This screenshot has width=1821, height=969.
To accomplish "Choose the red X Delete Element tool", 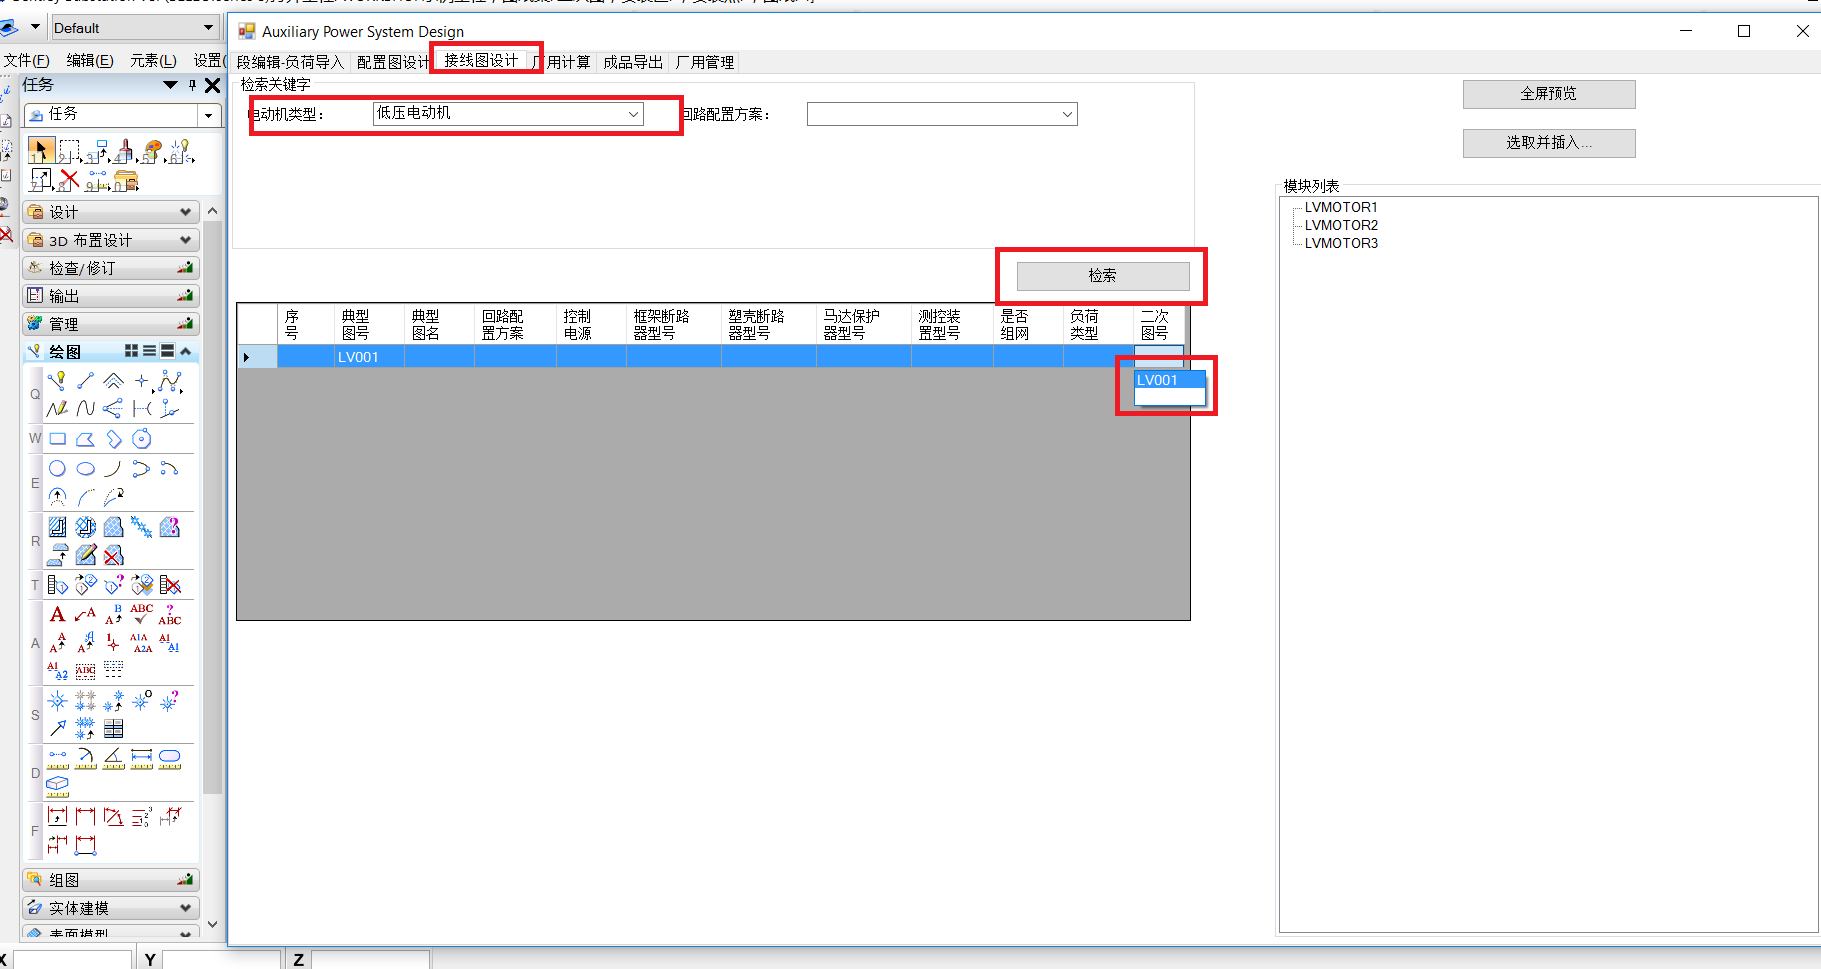I will [69, 180].
